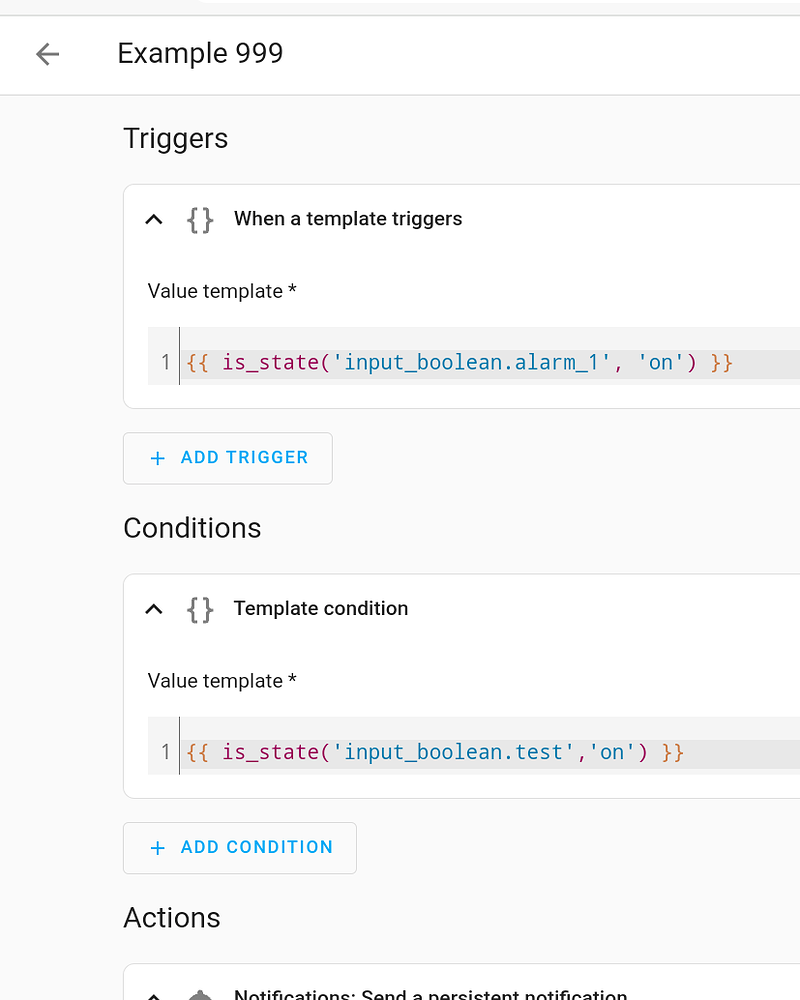This screenshot has height=1000, width=800.
Task: Click the Actions section heading
Action: tap(171, 918)
